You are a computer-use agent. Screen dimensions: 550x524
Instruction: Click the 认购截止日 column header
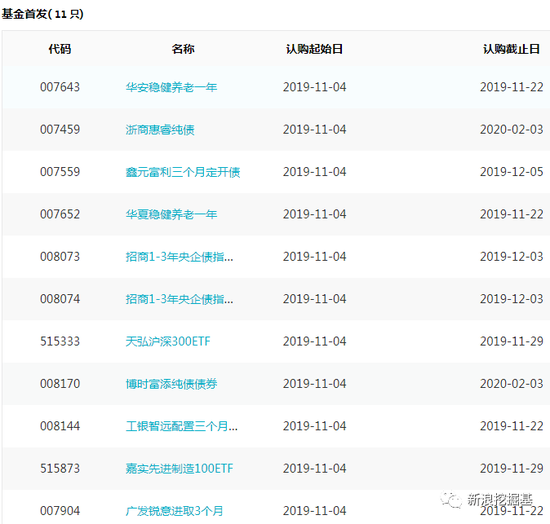tap(511, 49)
